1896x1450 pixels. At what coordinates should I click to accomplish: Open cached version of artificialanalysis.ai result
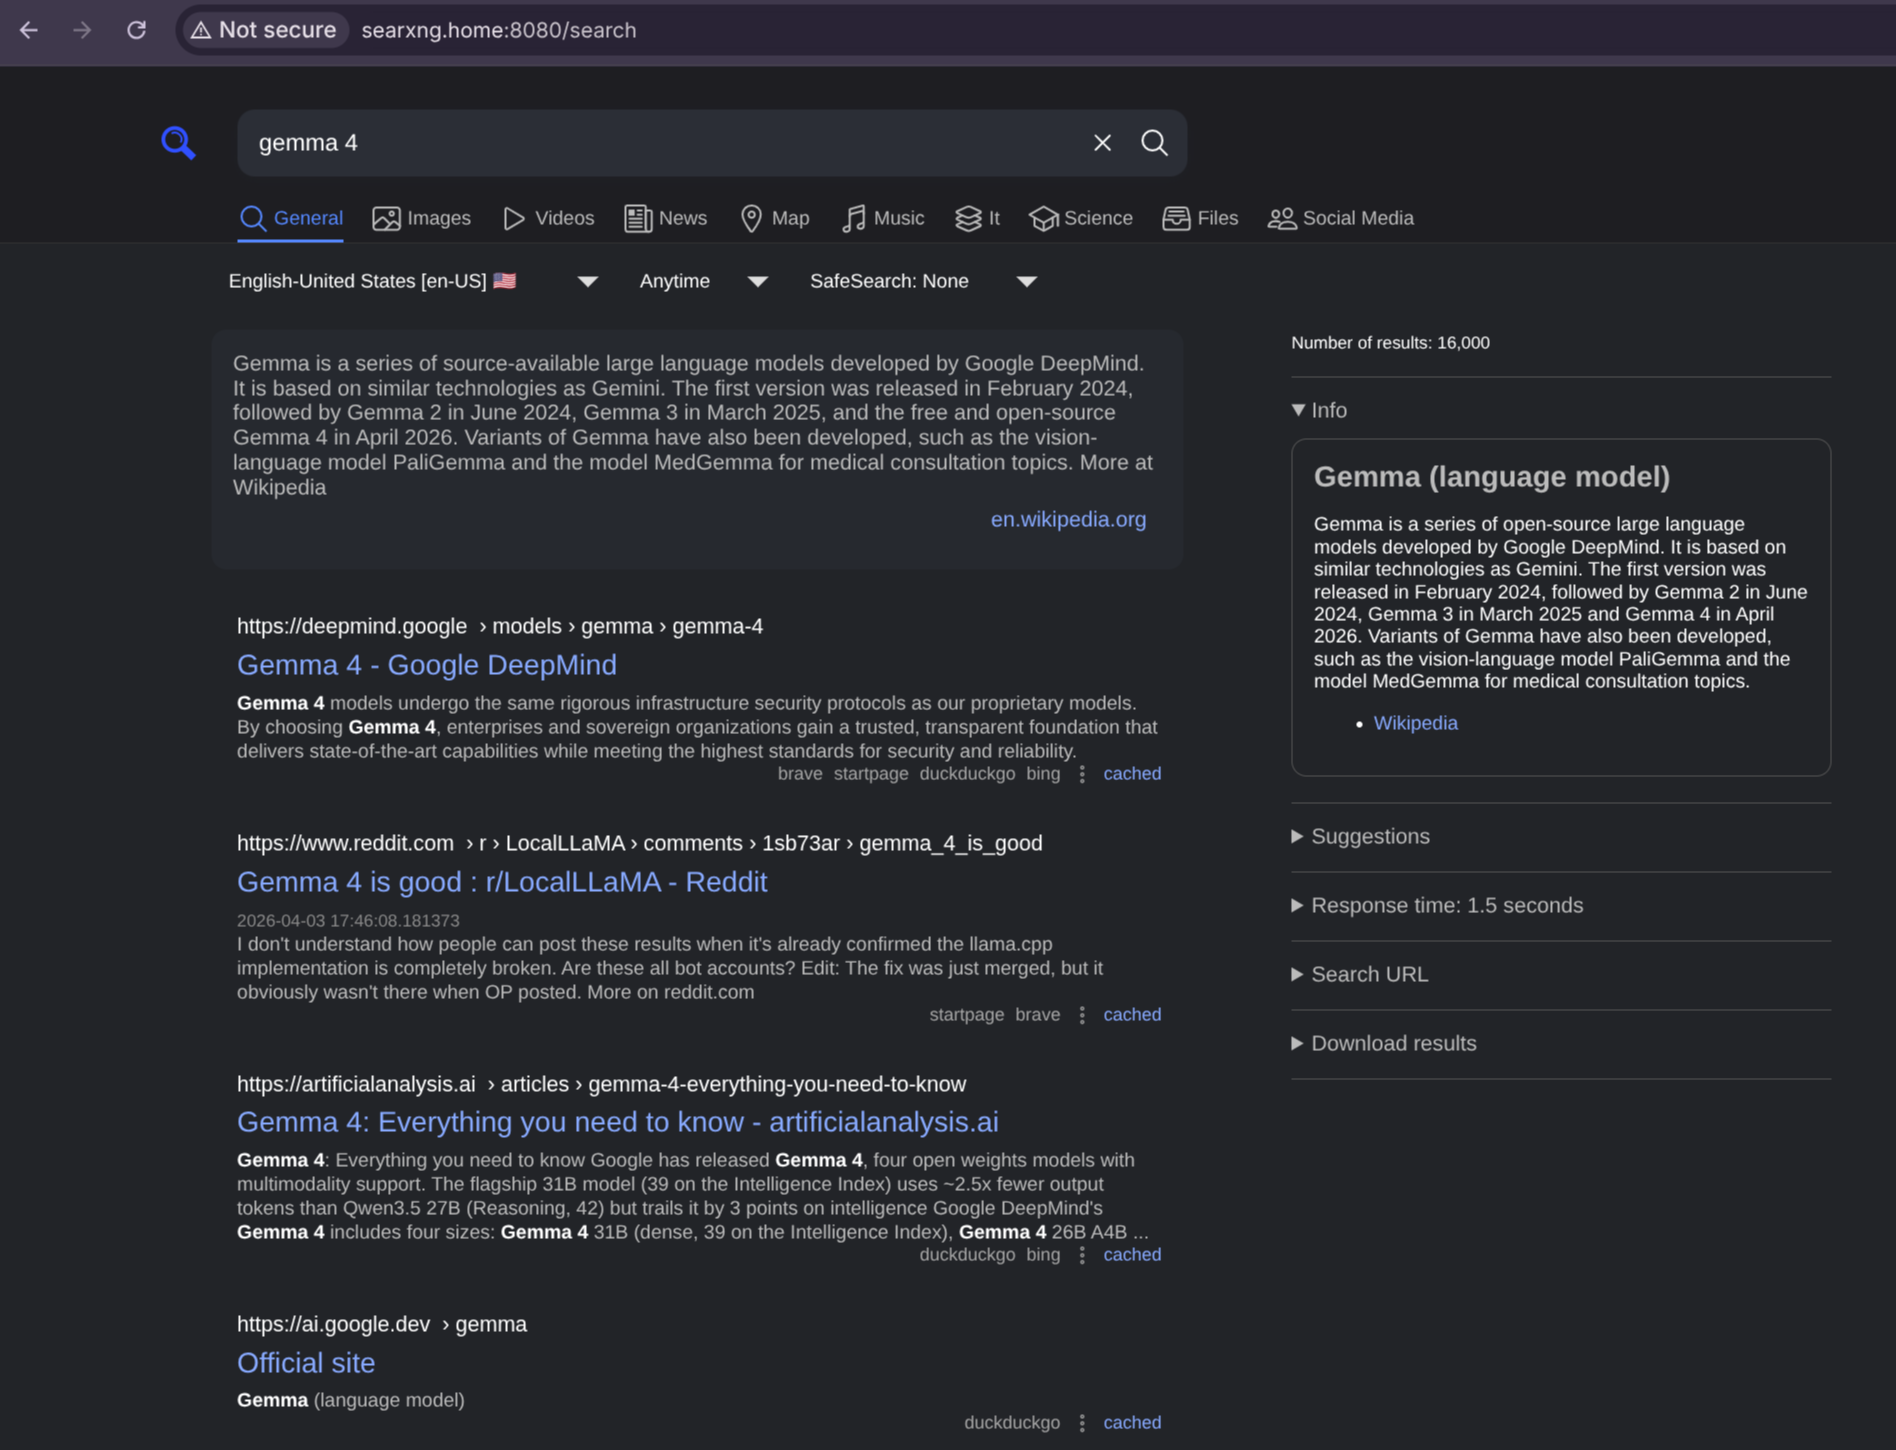pyautogui.click(x=1132, y=1255)
